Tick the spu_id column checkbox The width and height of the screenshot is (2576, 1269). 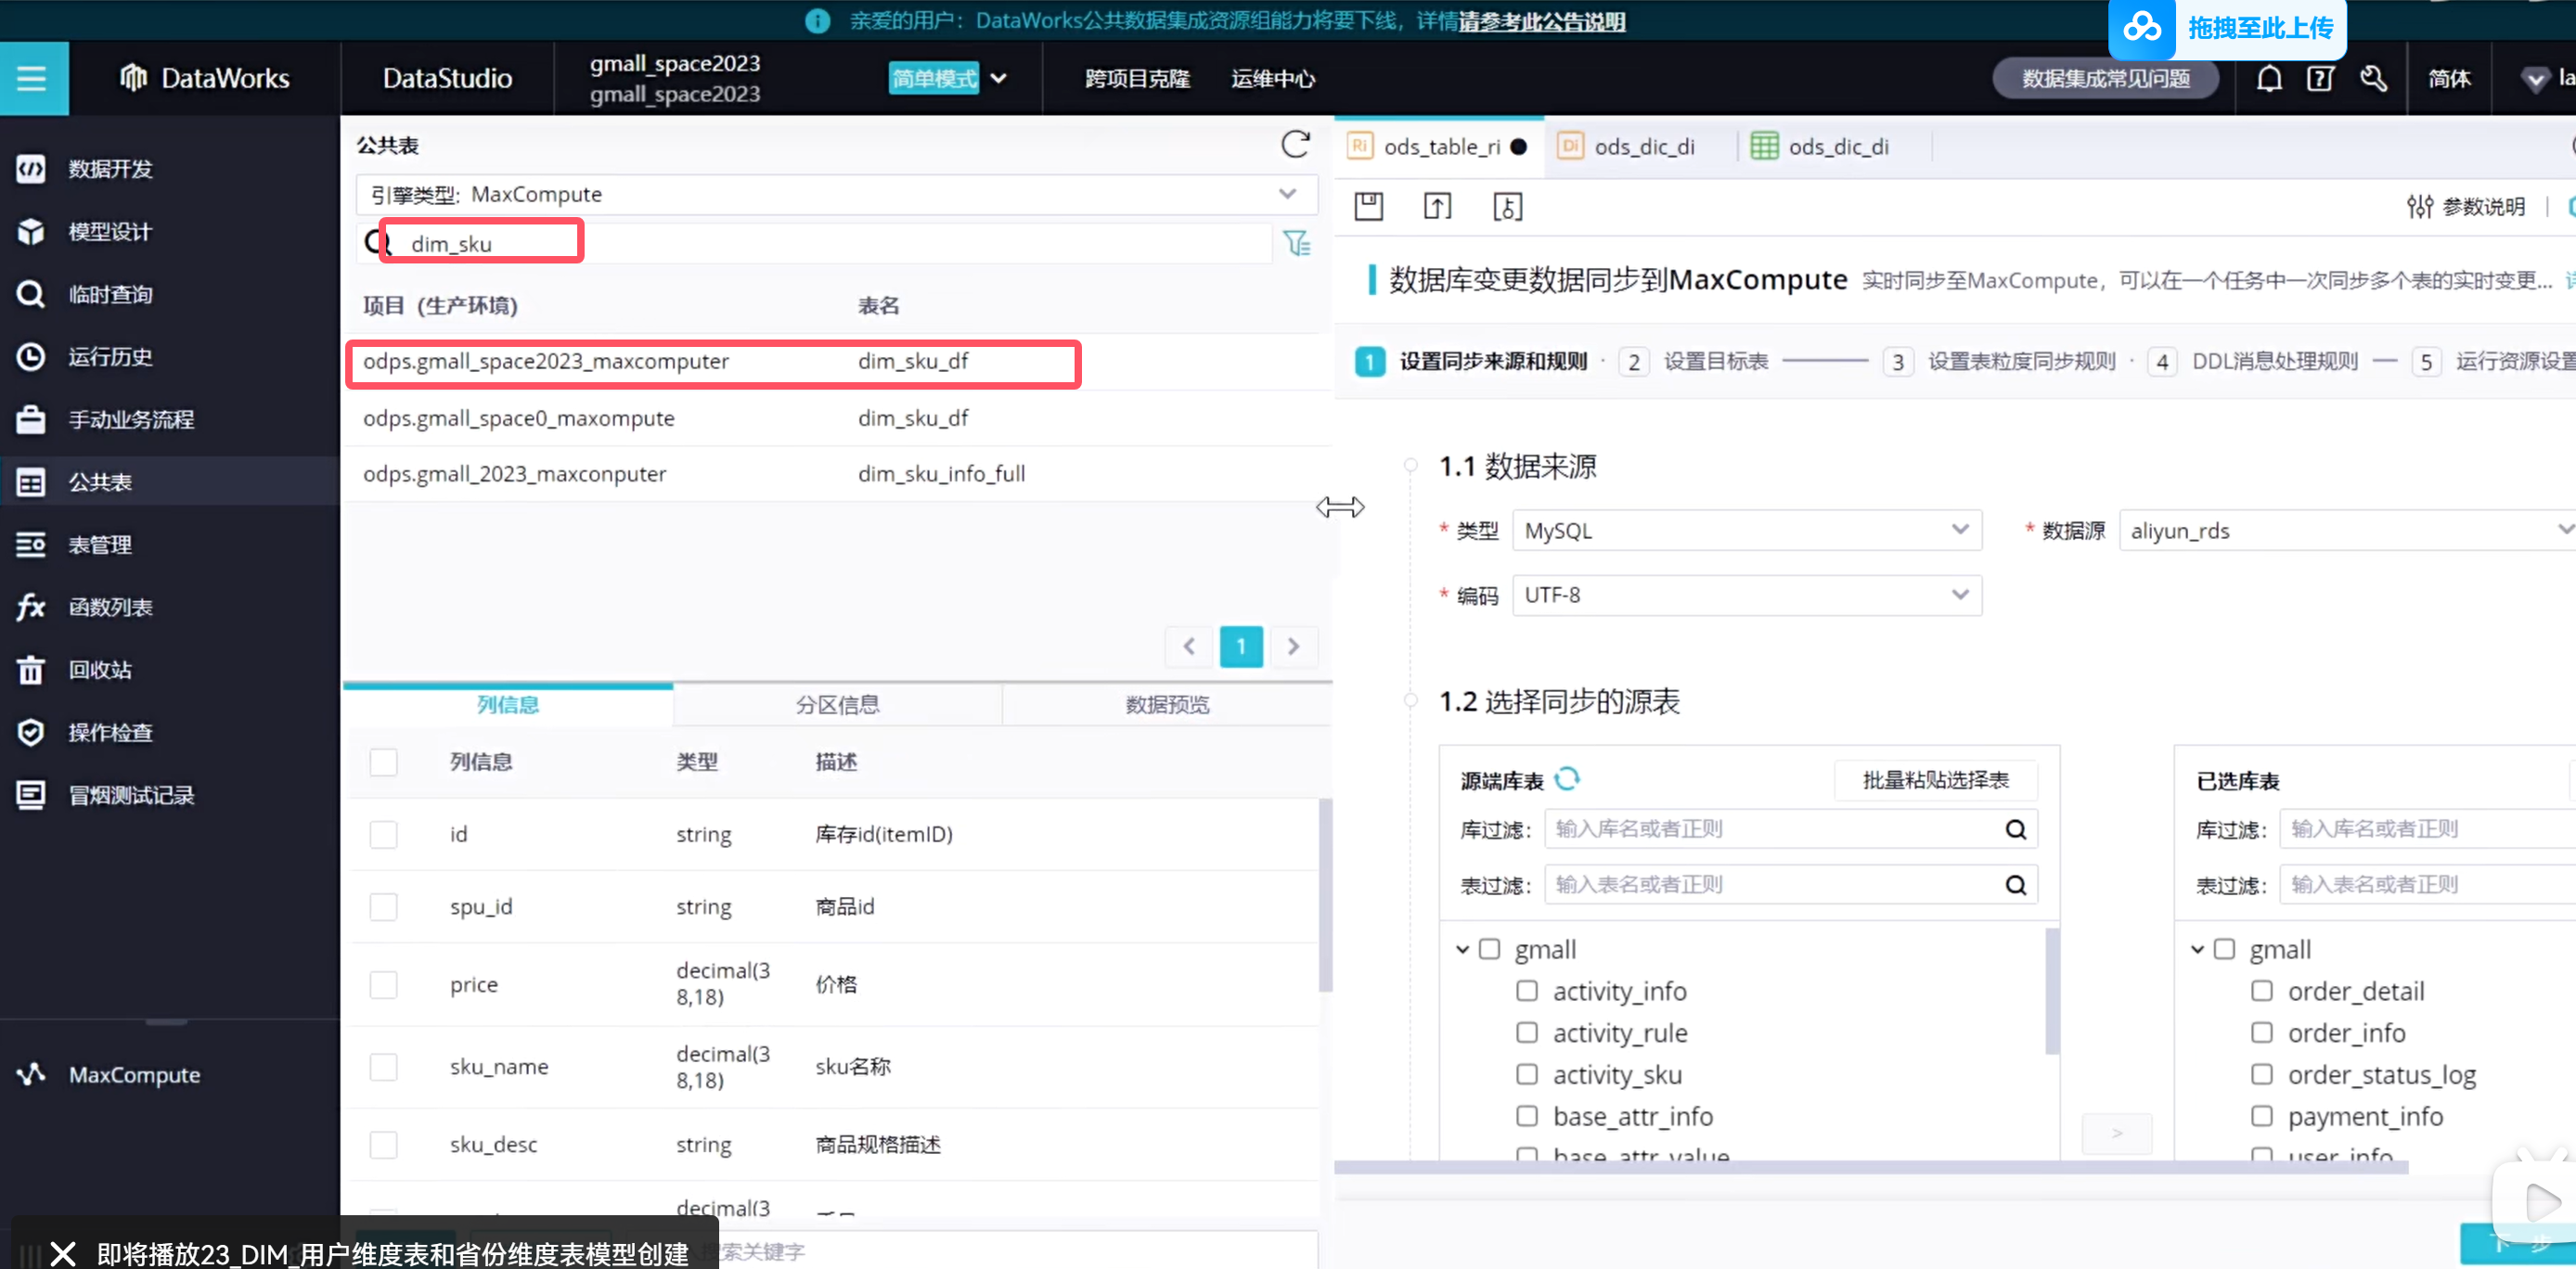tap(383, 906)
